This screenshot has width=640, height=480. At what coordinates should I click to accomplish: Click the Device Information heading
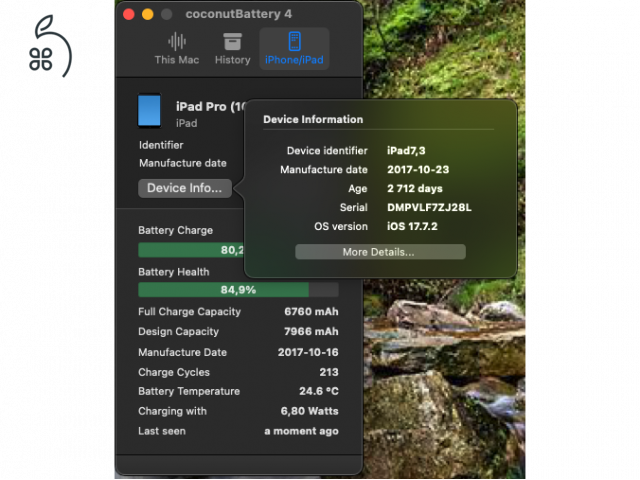(313, 119)
